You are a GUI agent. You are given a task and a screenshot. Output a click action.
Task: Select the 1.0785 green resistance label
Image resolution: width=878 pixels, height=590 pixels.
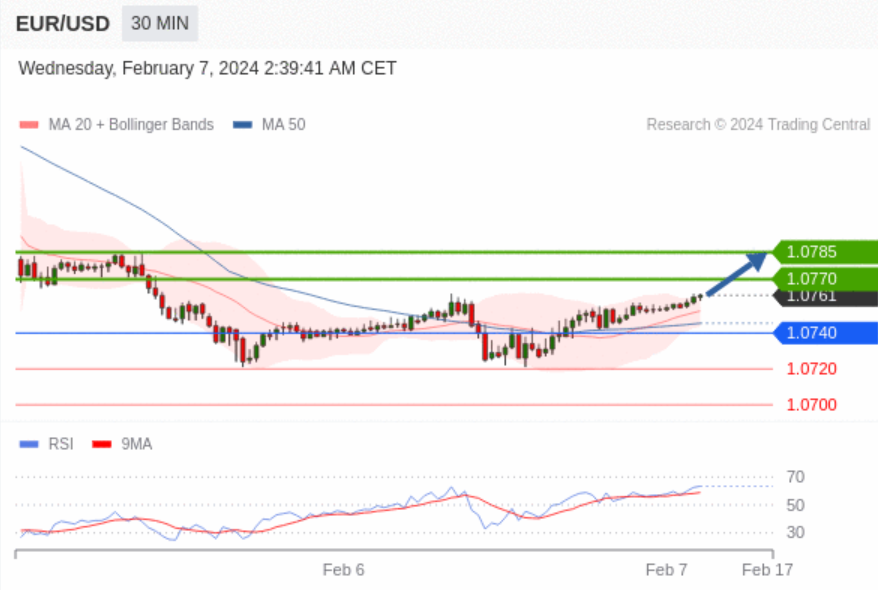pyautogui.click(x=825, y=252)
